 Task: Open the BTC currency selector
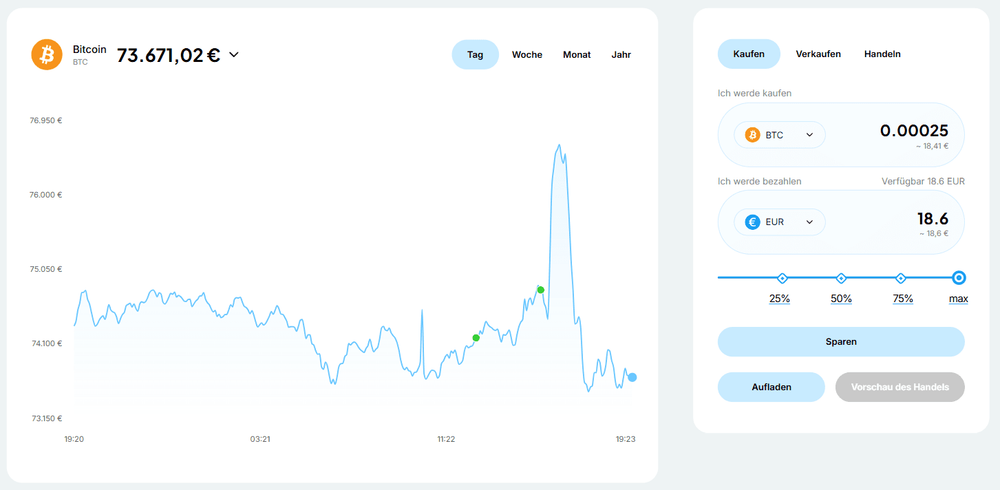tap(780, 135)
